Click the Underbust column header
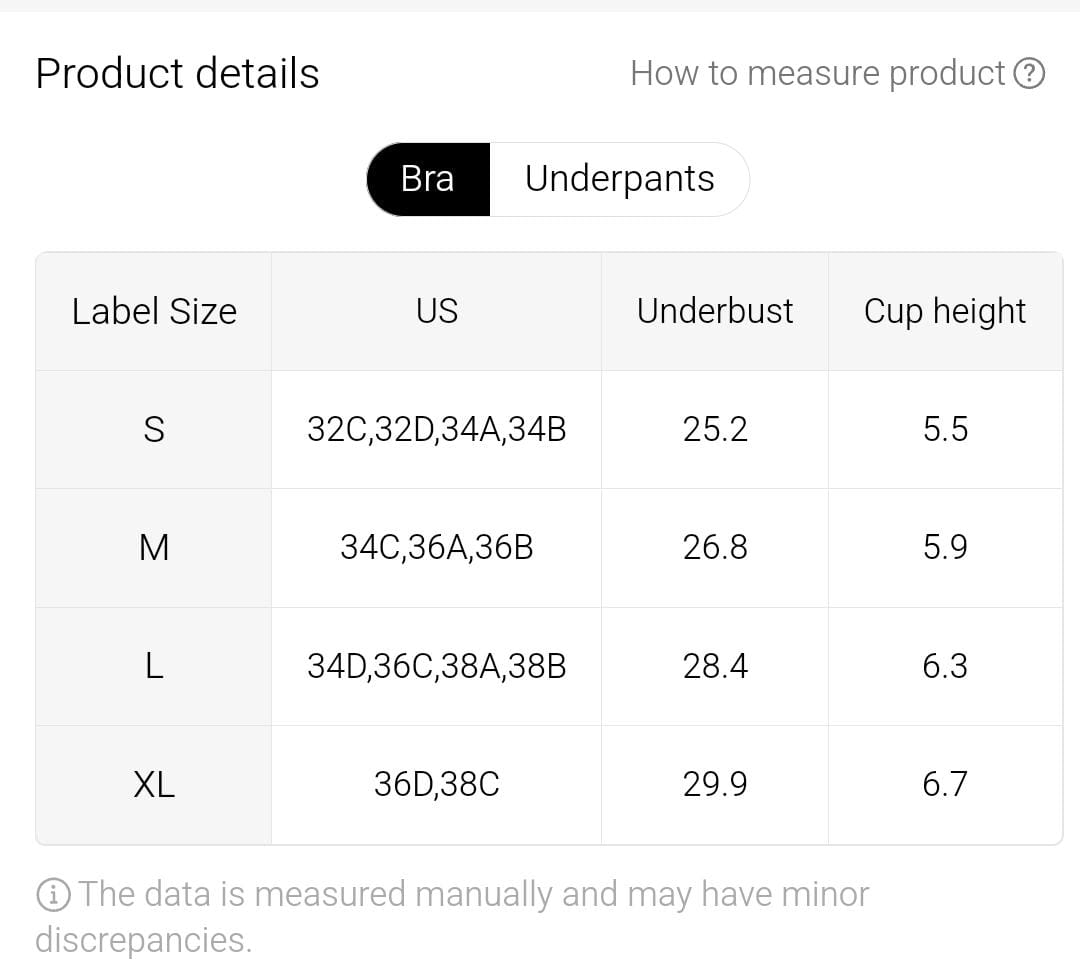The width and height of the screenshot is (1080, 980). point(715,311)
